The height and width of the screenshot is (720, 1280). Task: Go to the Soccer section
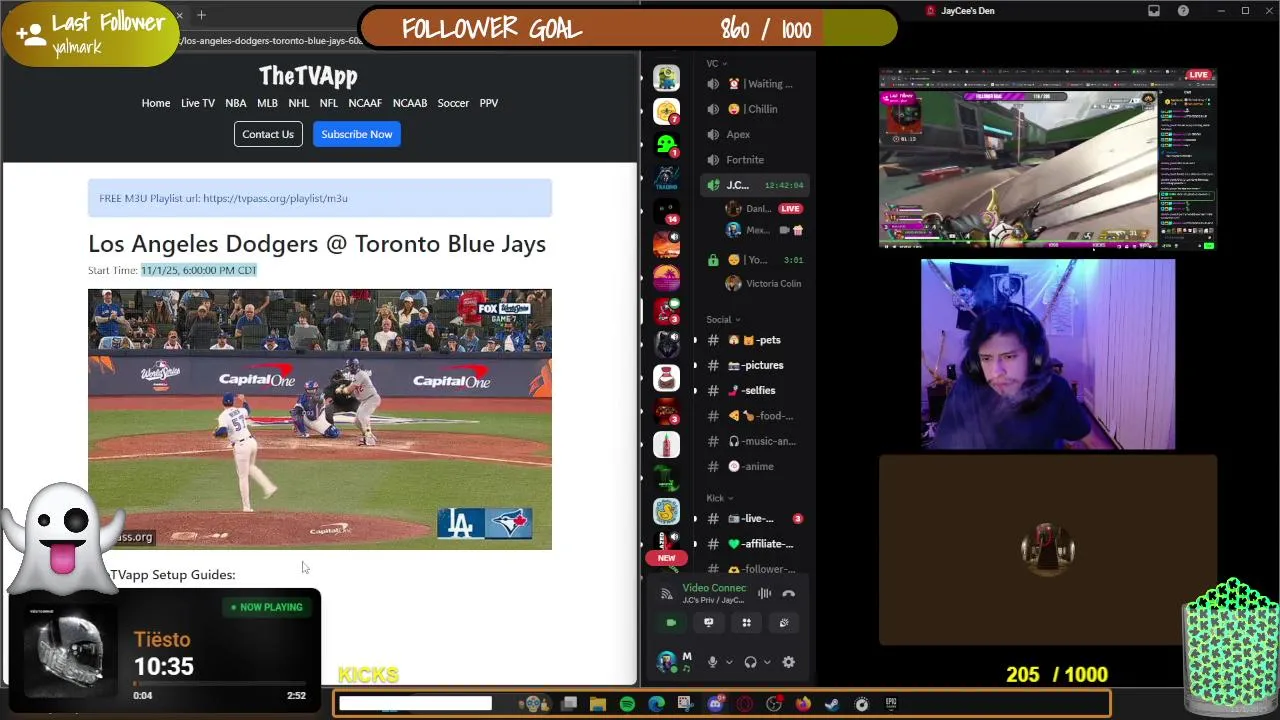coord(453,103)
